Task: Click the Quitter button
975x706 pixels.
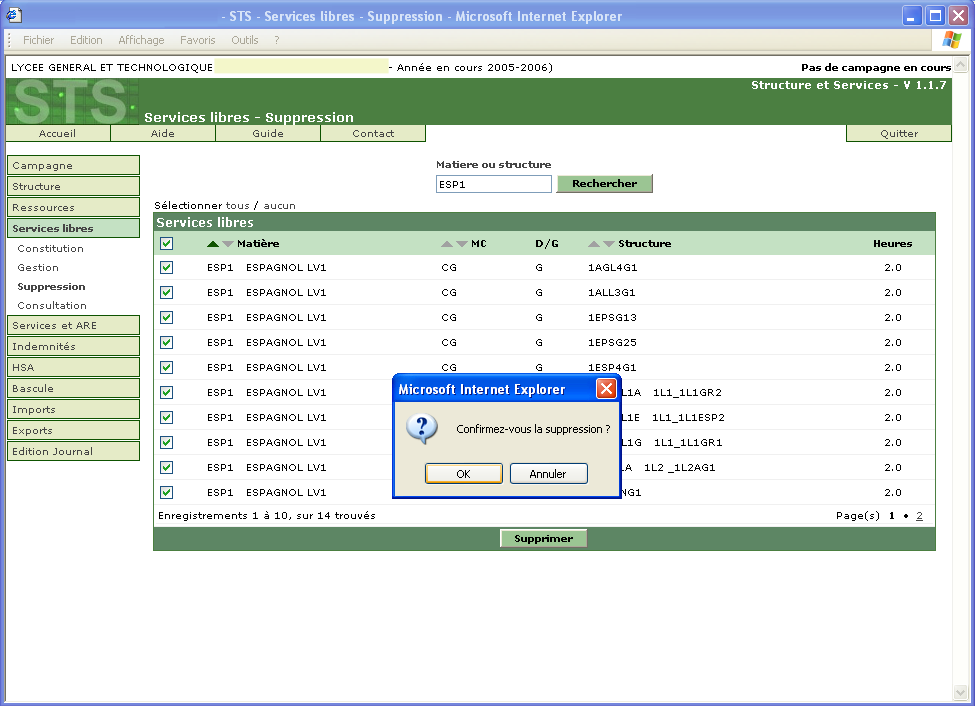Action: click(x=899, y=133)
